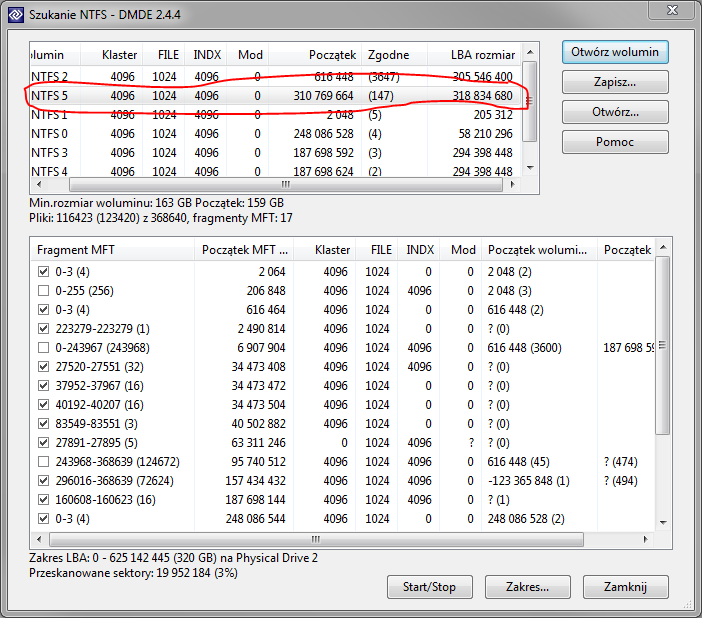The width and height of the screenshot is (702, 618).
Task: Toggle checkbox for 0-3 (4) at 248 086 544
Action: [x=43, y=519]
